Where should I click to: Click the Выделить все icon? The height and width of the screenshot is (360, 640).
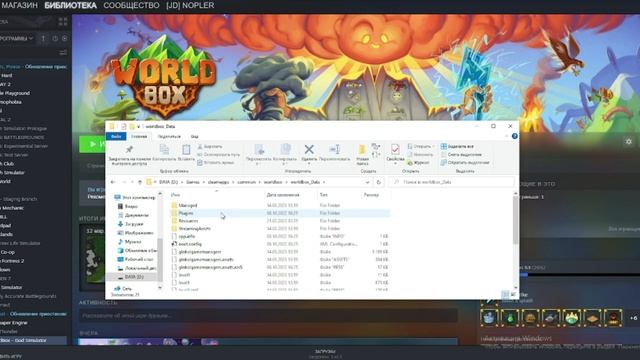[444, 146]
